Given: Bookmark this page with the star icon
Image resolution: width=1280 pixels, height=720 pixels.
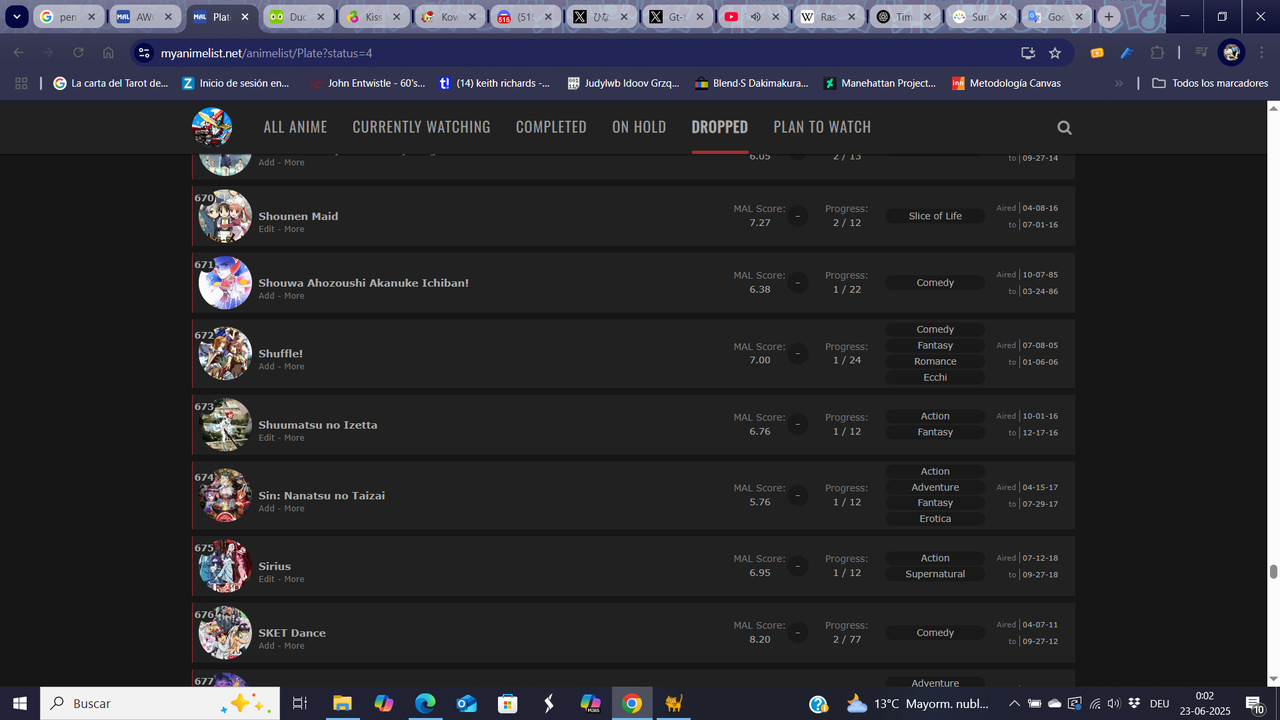Looking at the screenshot, I should pyautogui.click(x=1055, y=53).
